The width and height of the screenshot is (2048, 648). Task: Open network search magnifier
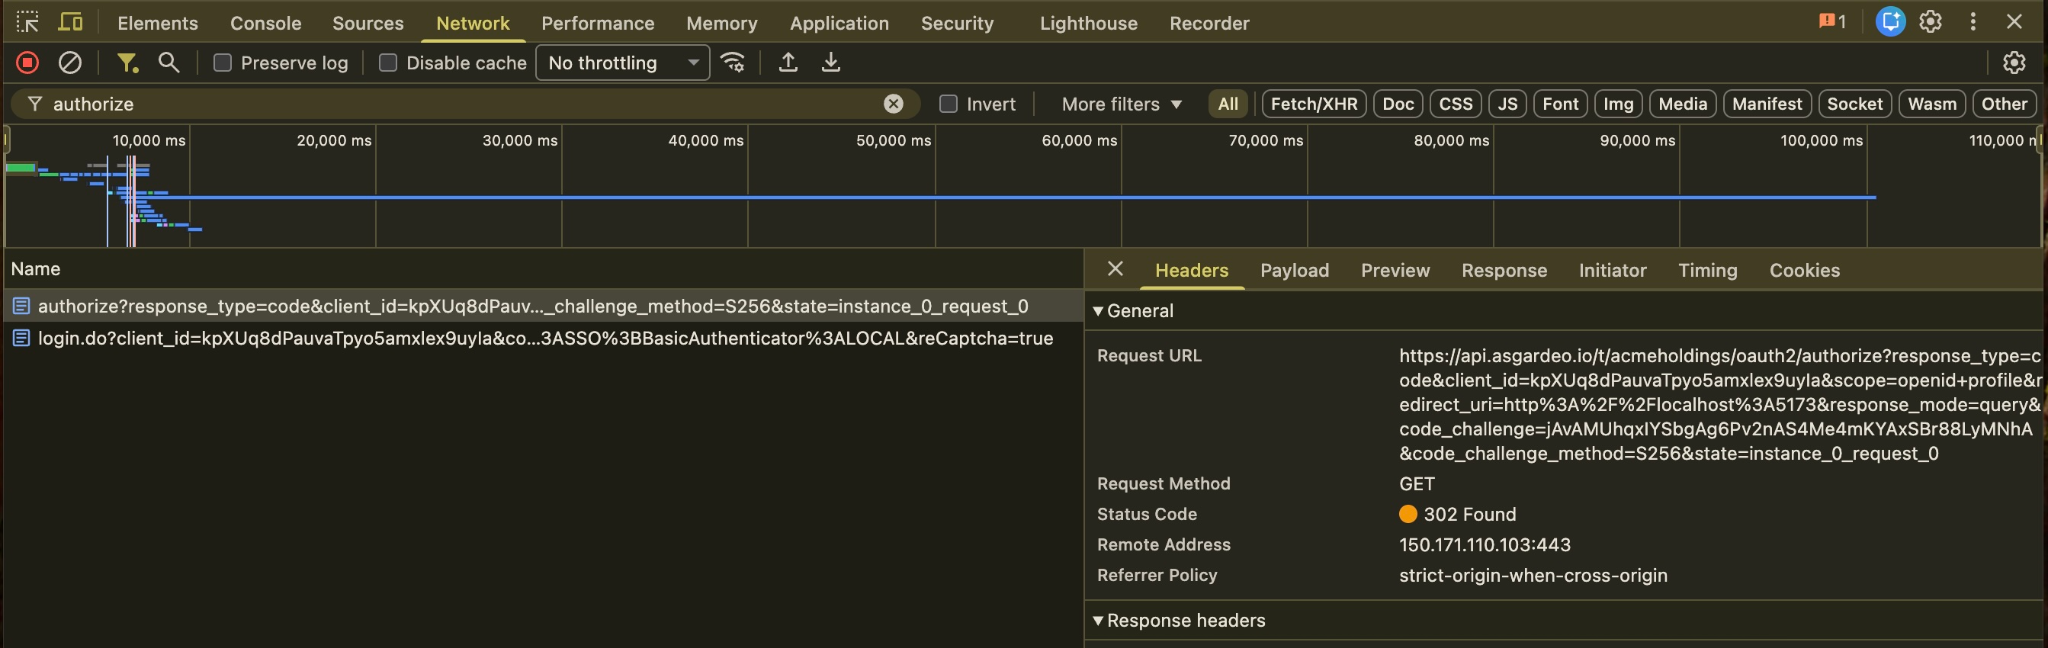point(169,63)
